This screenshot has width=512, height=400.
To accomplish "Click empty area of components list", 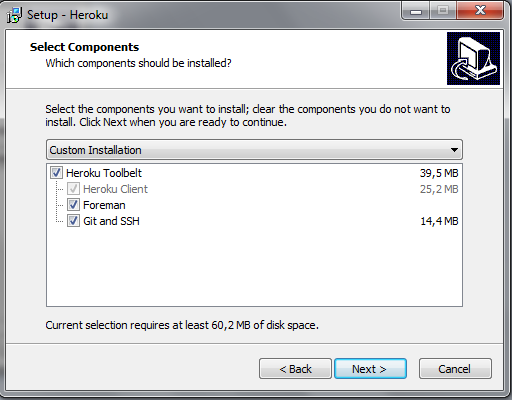I will coord(254,267).
